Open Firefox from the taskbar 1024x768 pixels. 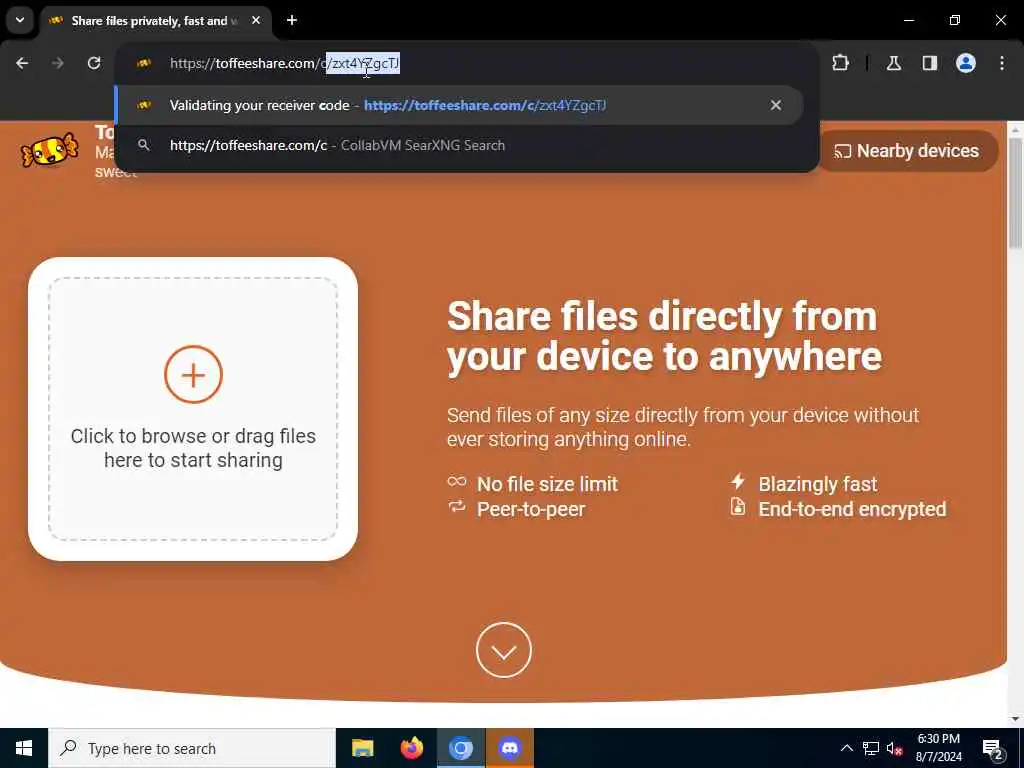(411, 748)
